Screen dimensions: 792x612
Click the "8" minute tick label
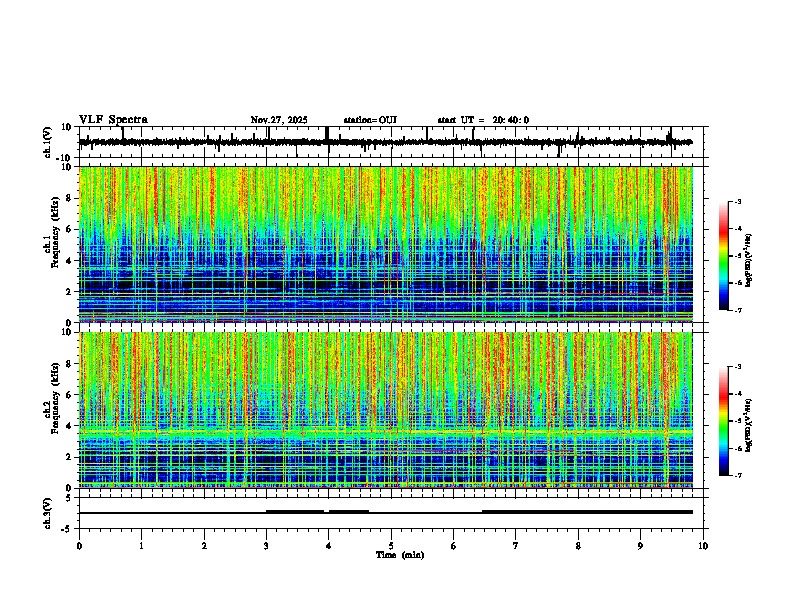[578, 546]
